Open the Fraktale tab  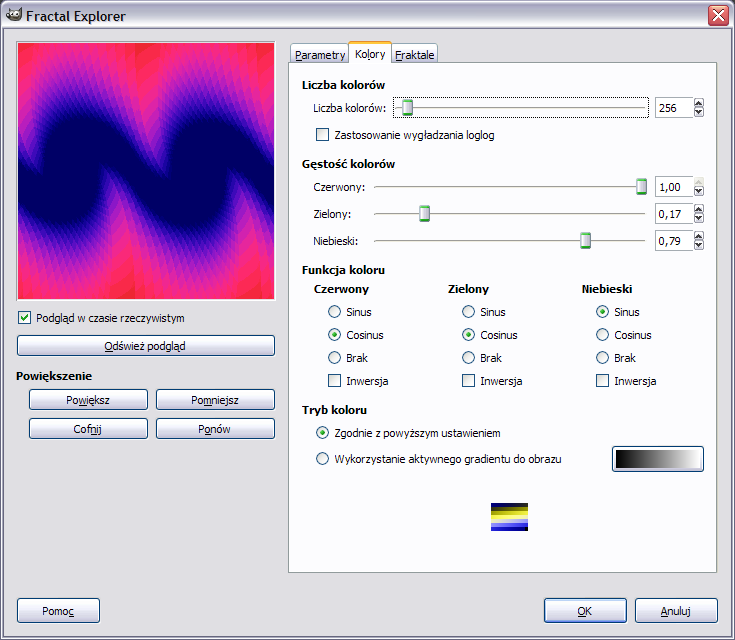(x=415, y=55)
